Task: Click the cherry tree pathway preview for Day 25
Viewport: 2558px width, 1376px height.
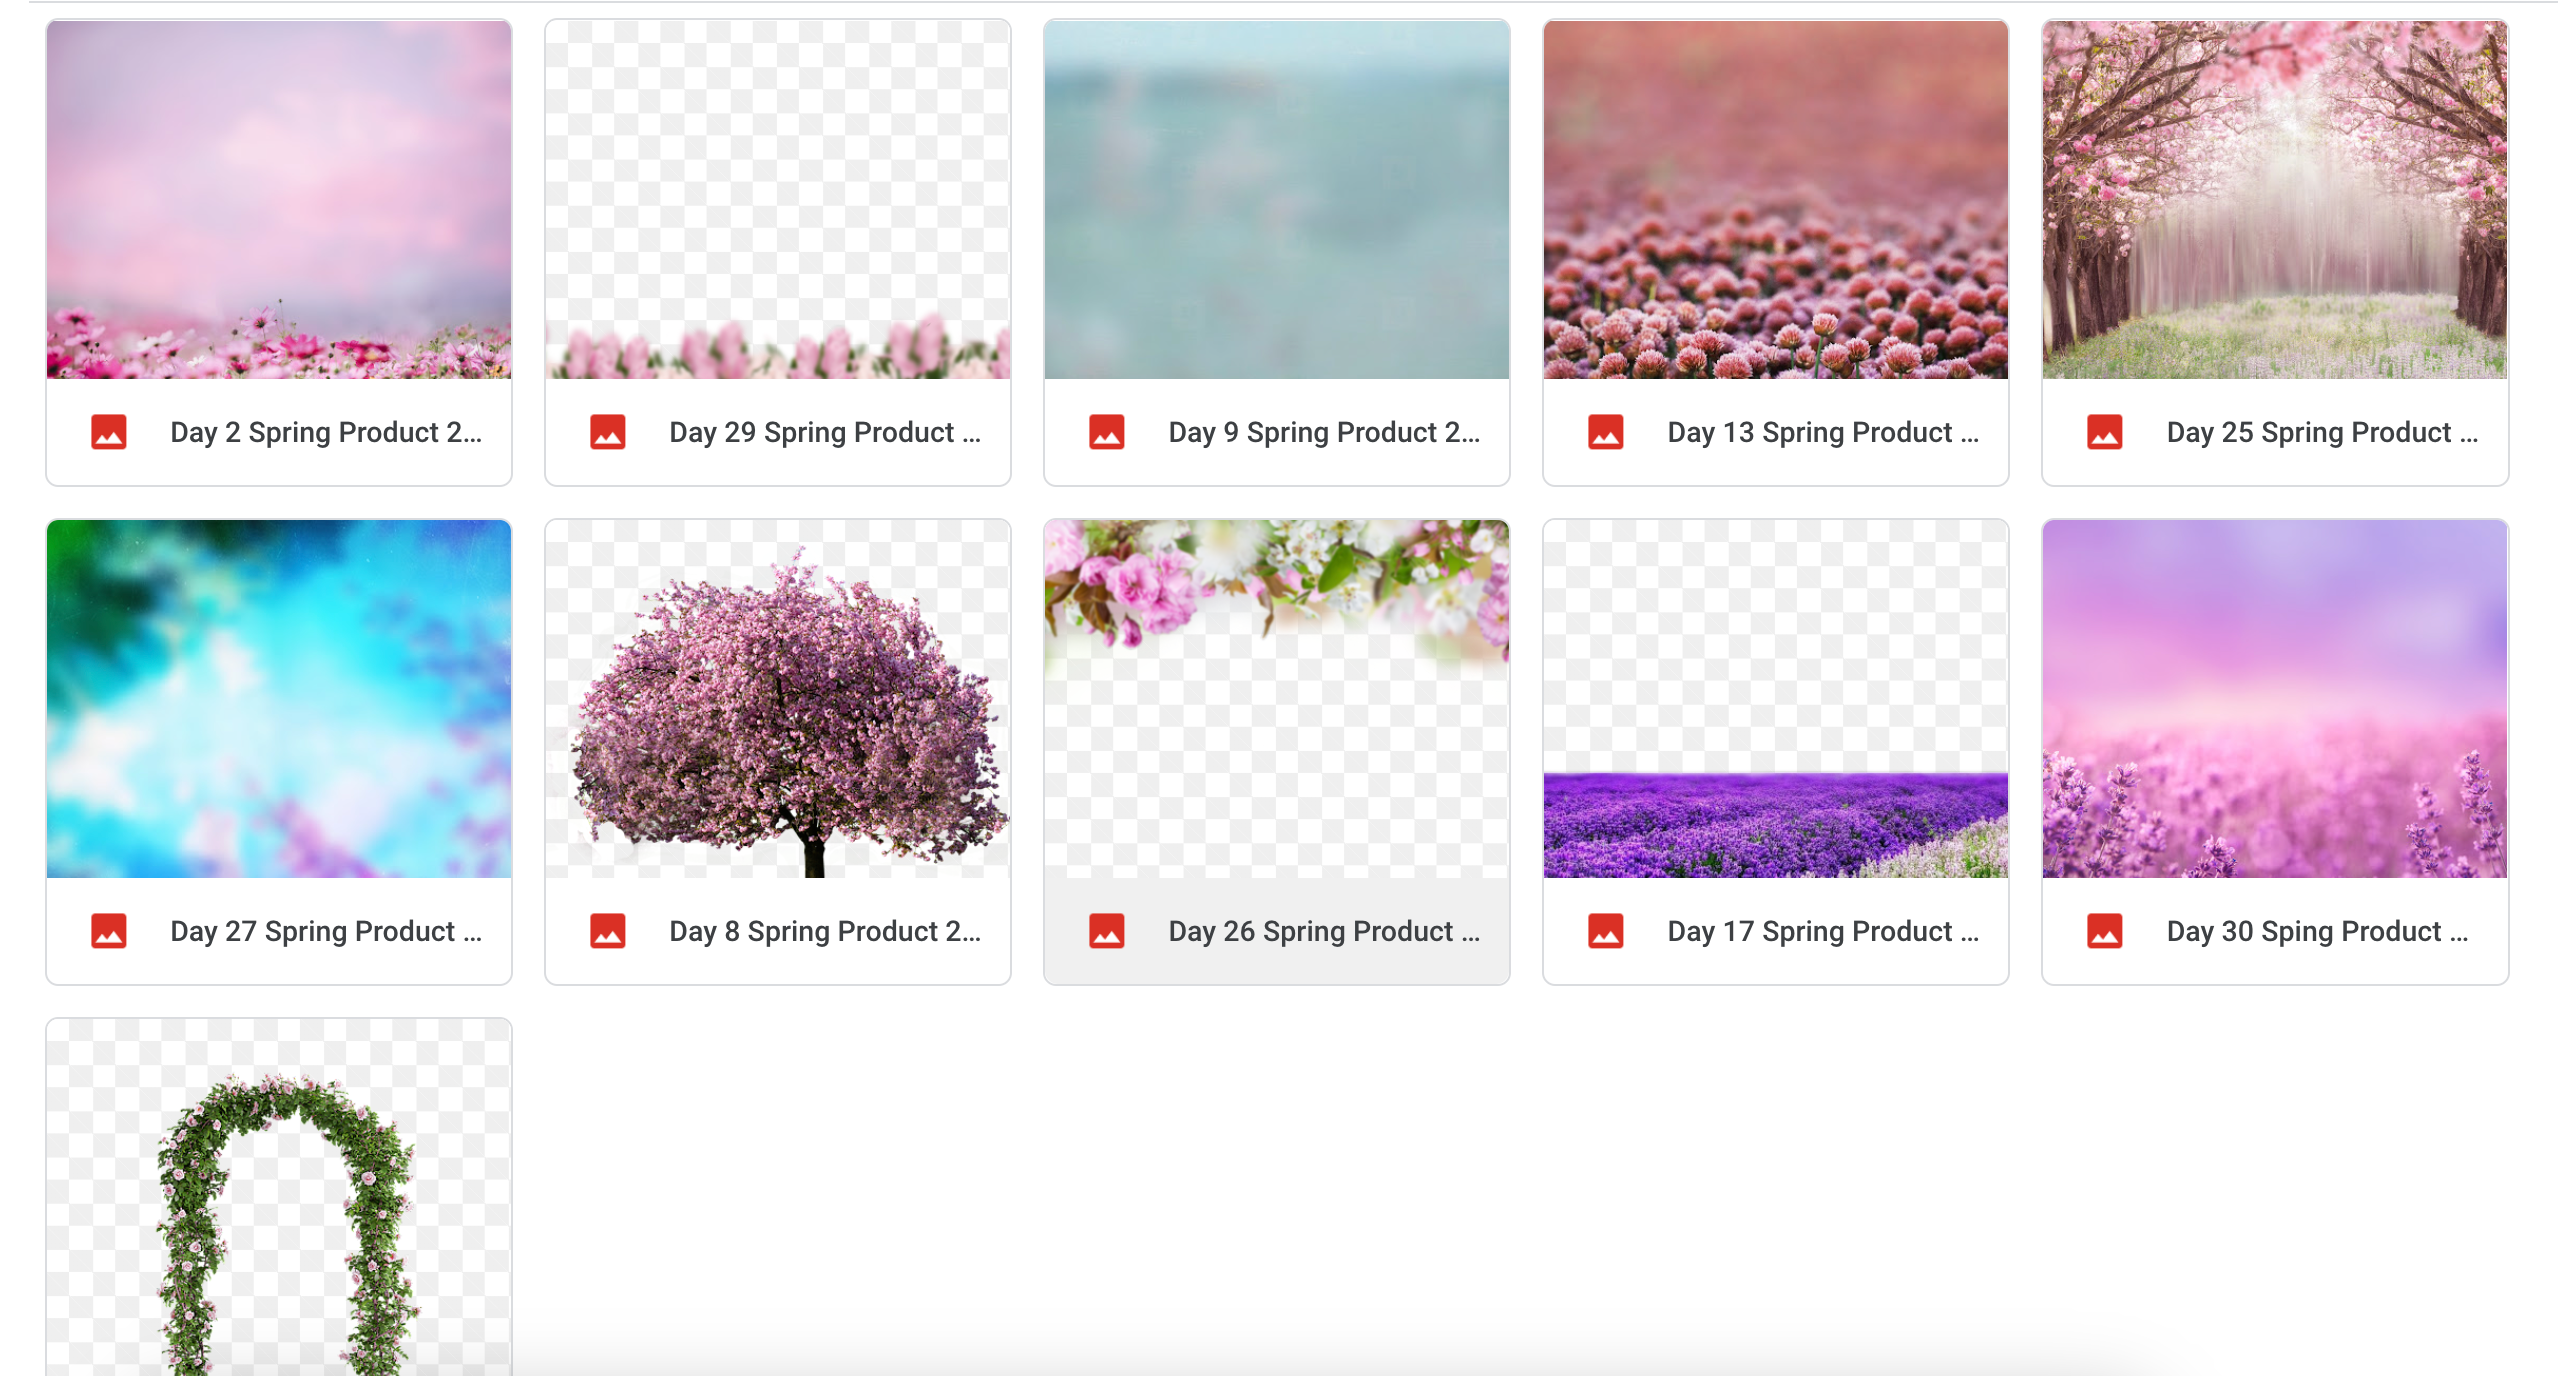Action: 2275,200
